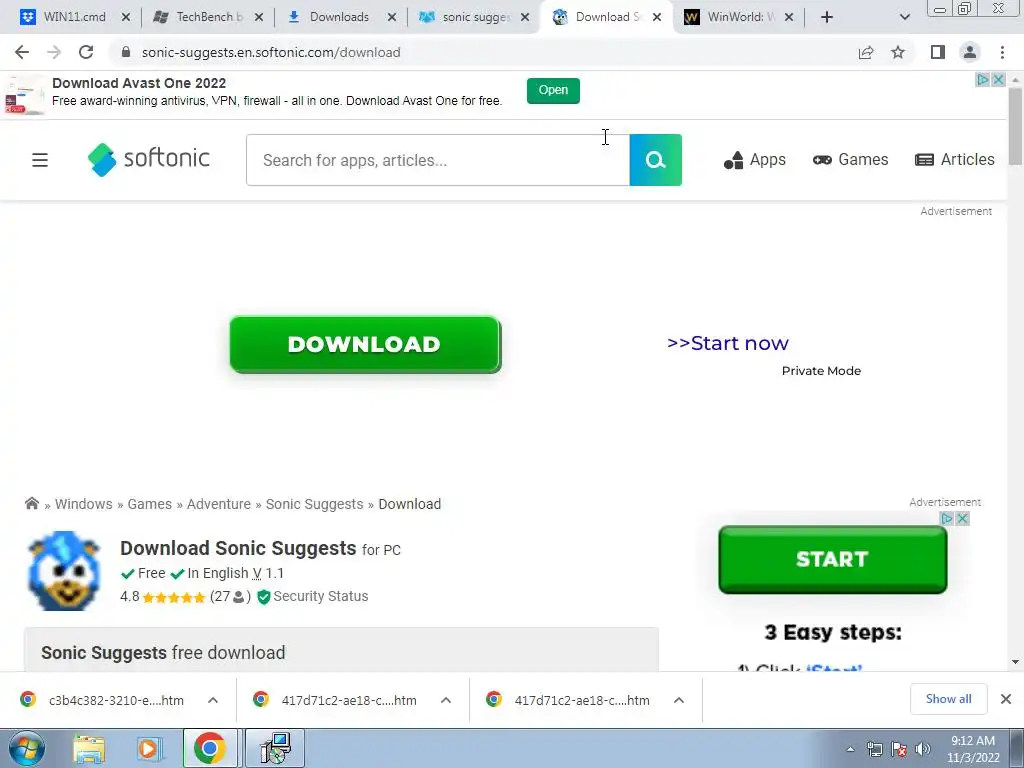The width and height of the screenshot is (1024, 768).
Task: Click the site lock icon in address bar
Action: click(x=126, y=52)
